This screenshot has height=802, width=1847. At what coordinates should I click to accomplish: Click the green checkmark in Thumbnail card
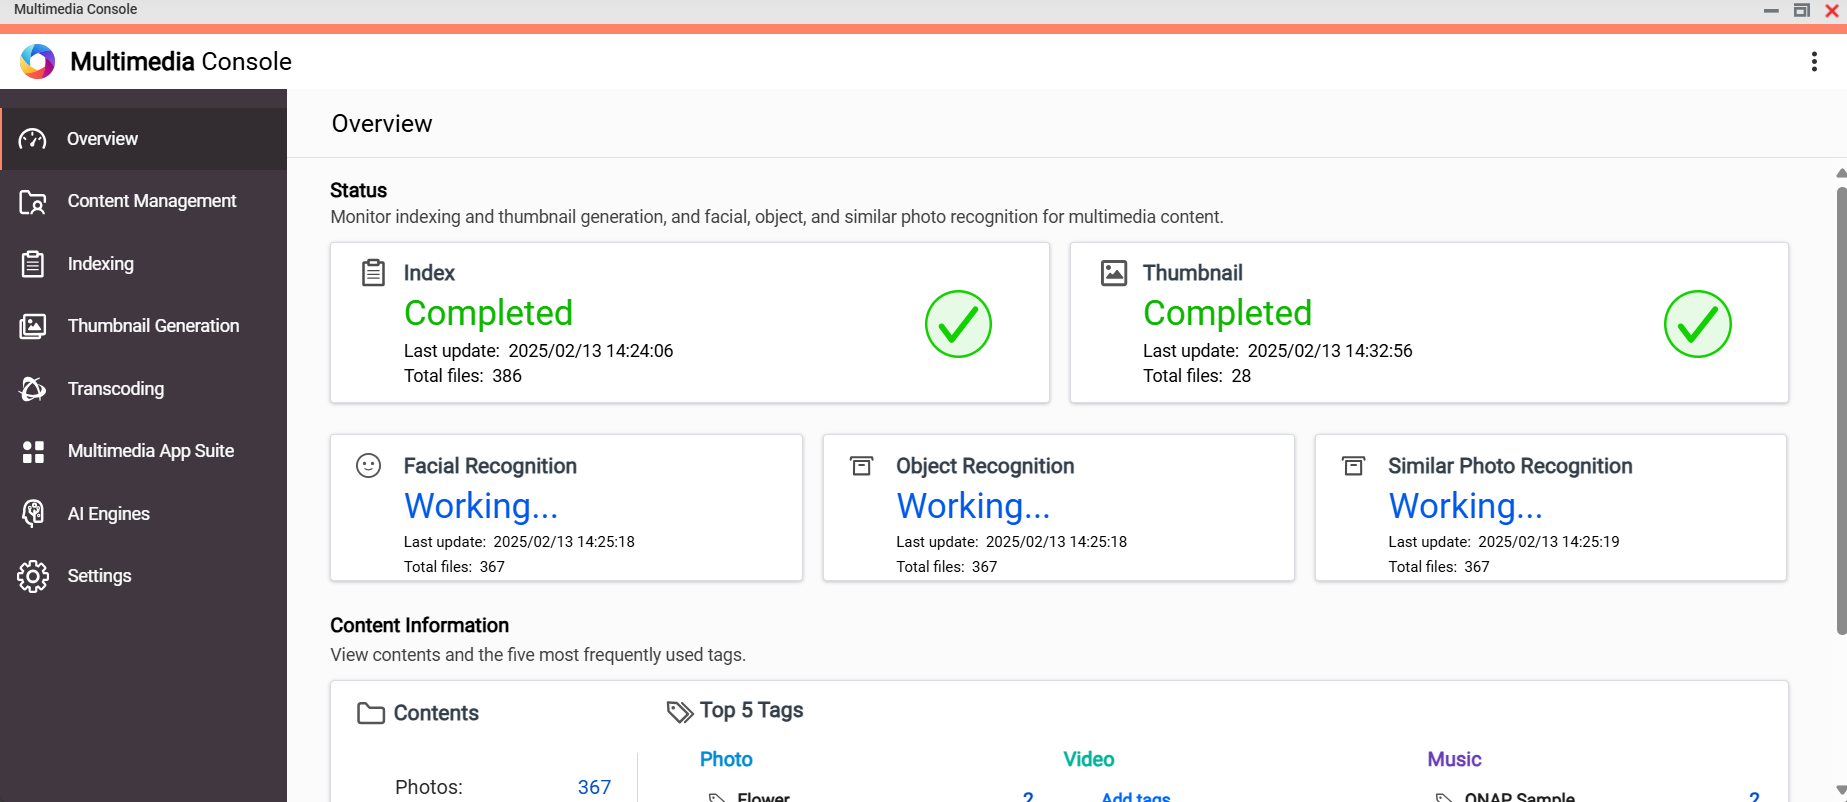coord(1697,324)
